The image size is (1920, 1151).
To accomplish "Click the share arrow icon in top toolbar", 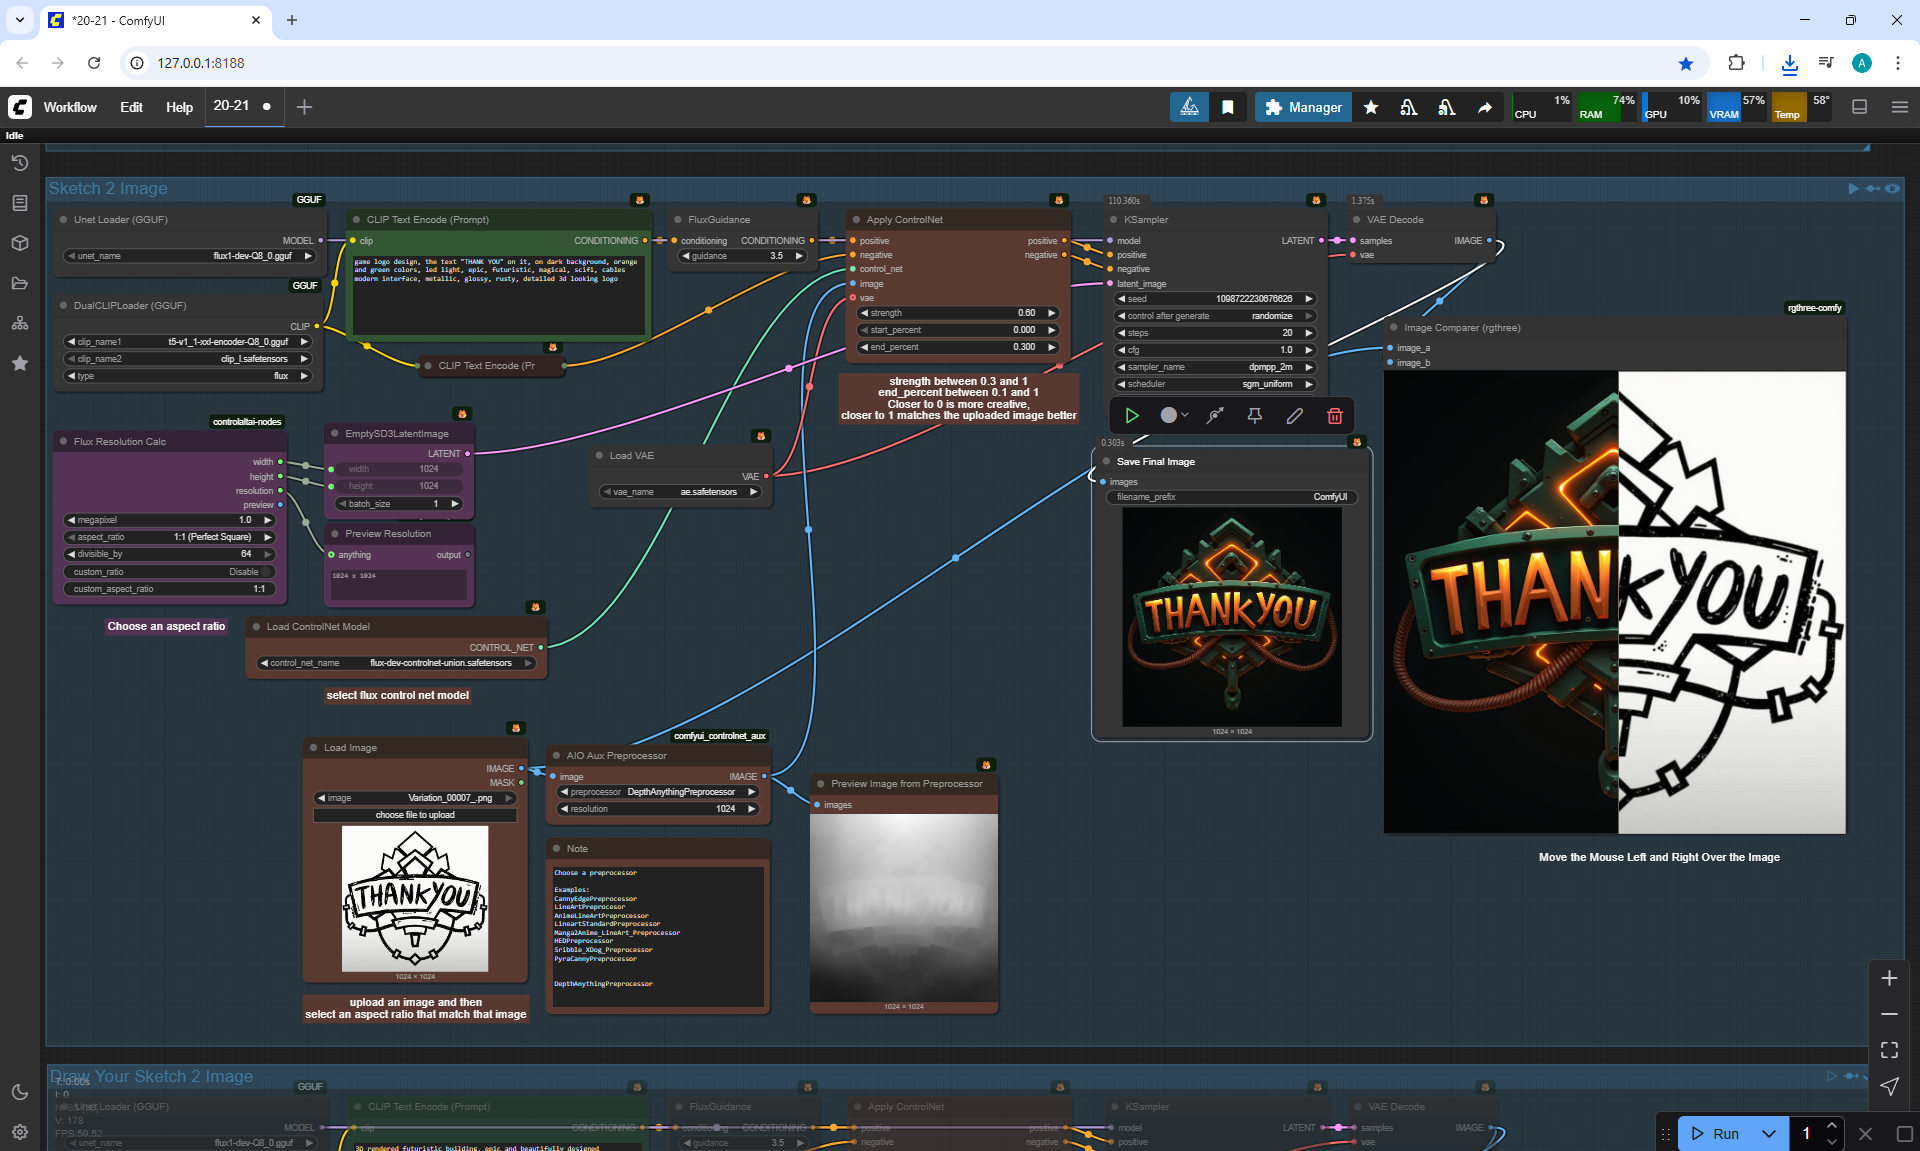I will point(1485,107).
